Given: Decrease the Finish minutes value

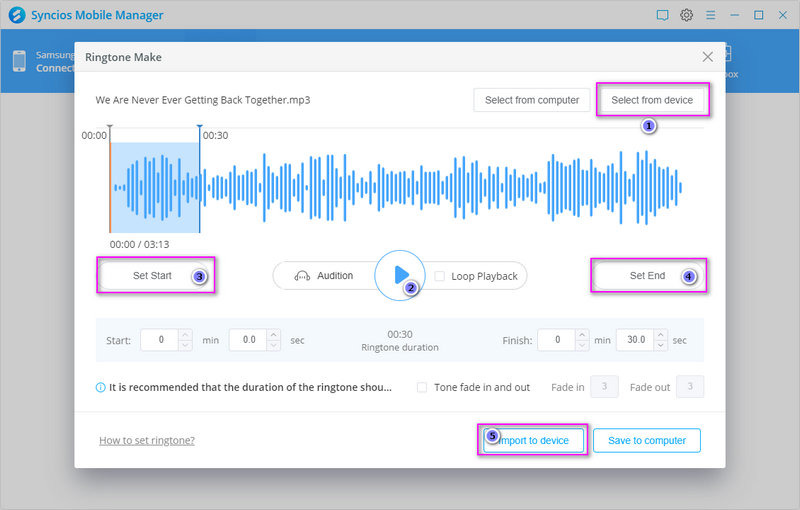Looking at the screenshot, I should 582,345.
